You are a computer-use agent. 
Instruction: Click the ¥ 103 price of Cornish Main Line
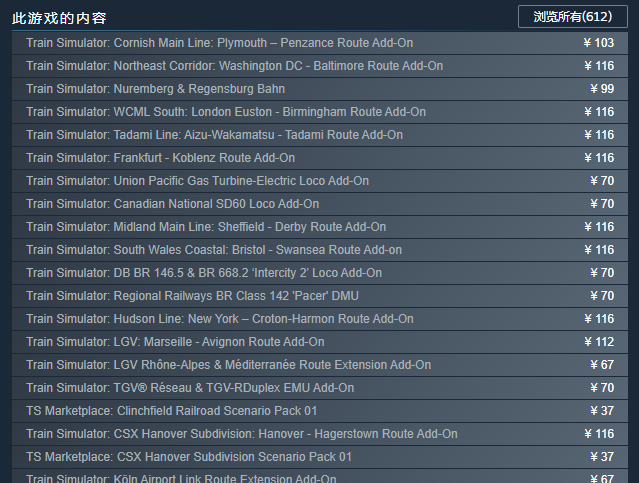pyautogui.click(x=598, y=43)
